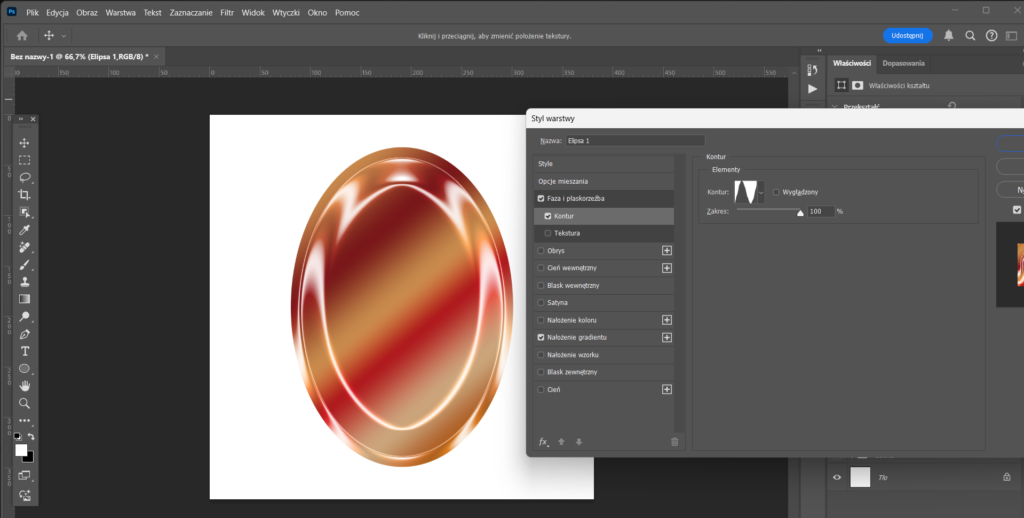1024x518 pixels.
Task: Switch to the Dopasowania tab
Action: (903, 63)
